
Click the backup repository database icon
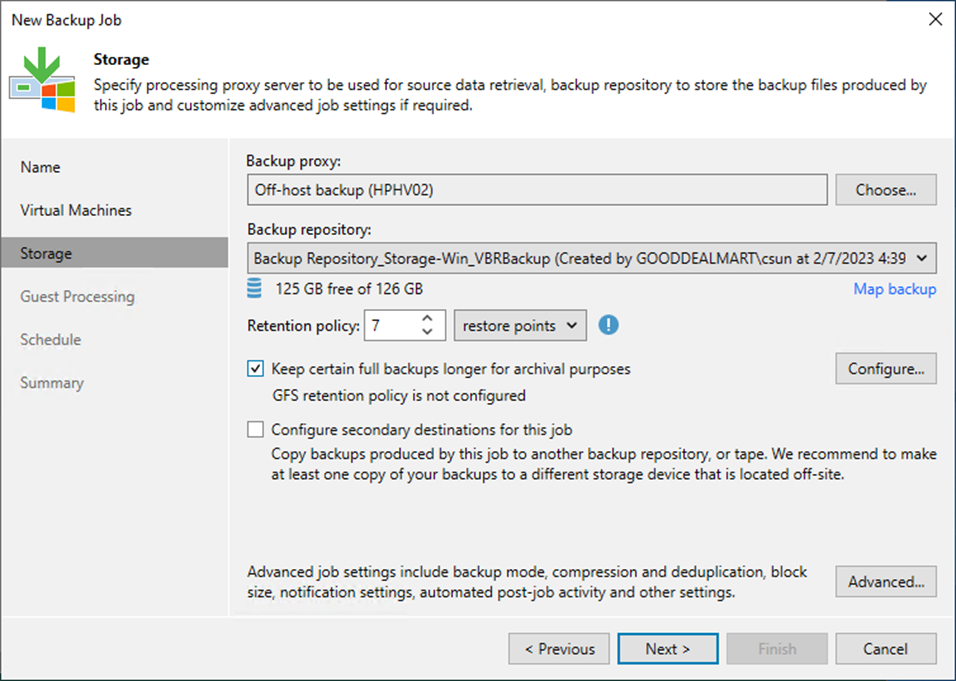pos(254,288)
